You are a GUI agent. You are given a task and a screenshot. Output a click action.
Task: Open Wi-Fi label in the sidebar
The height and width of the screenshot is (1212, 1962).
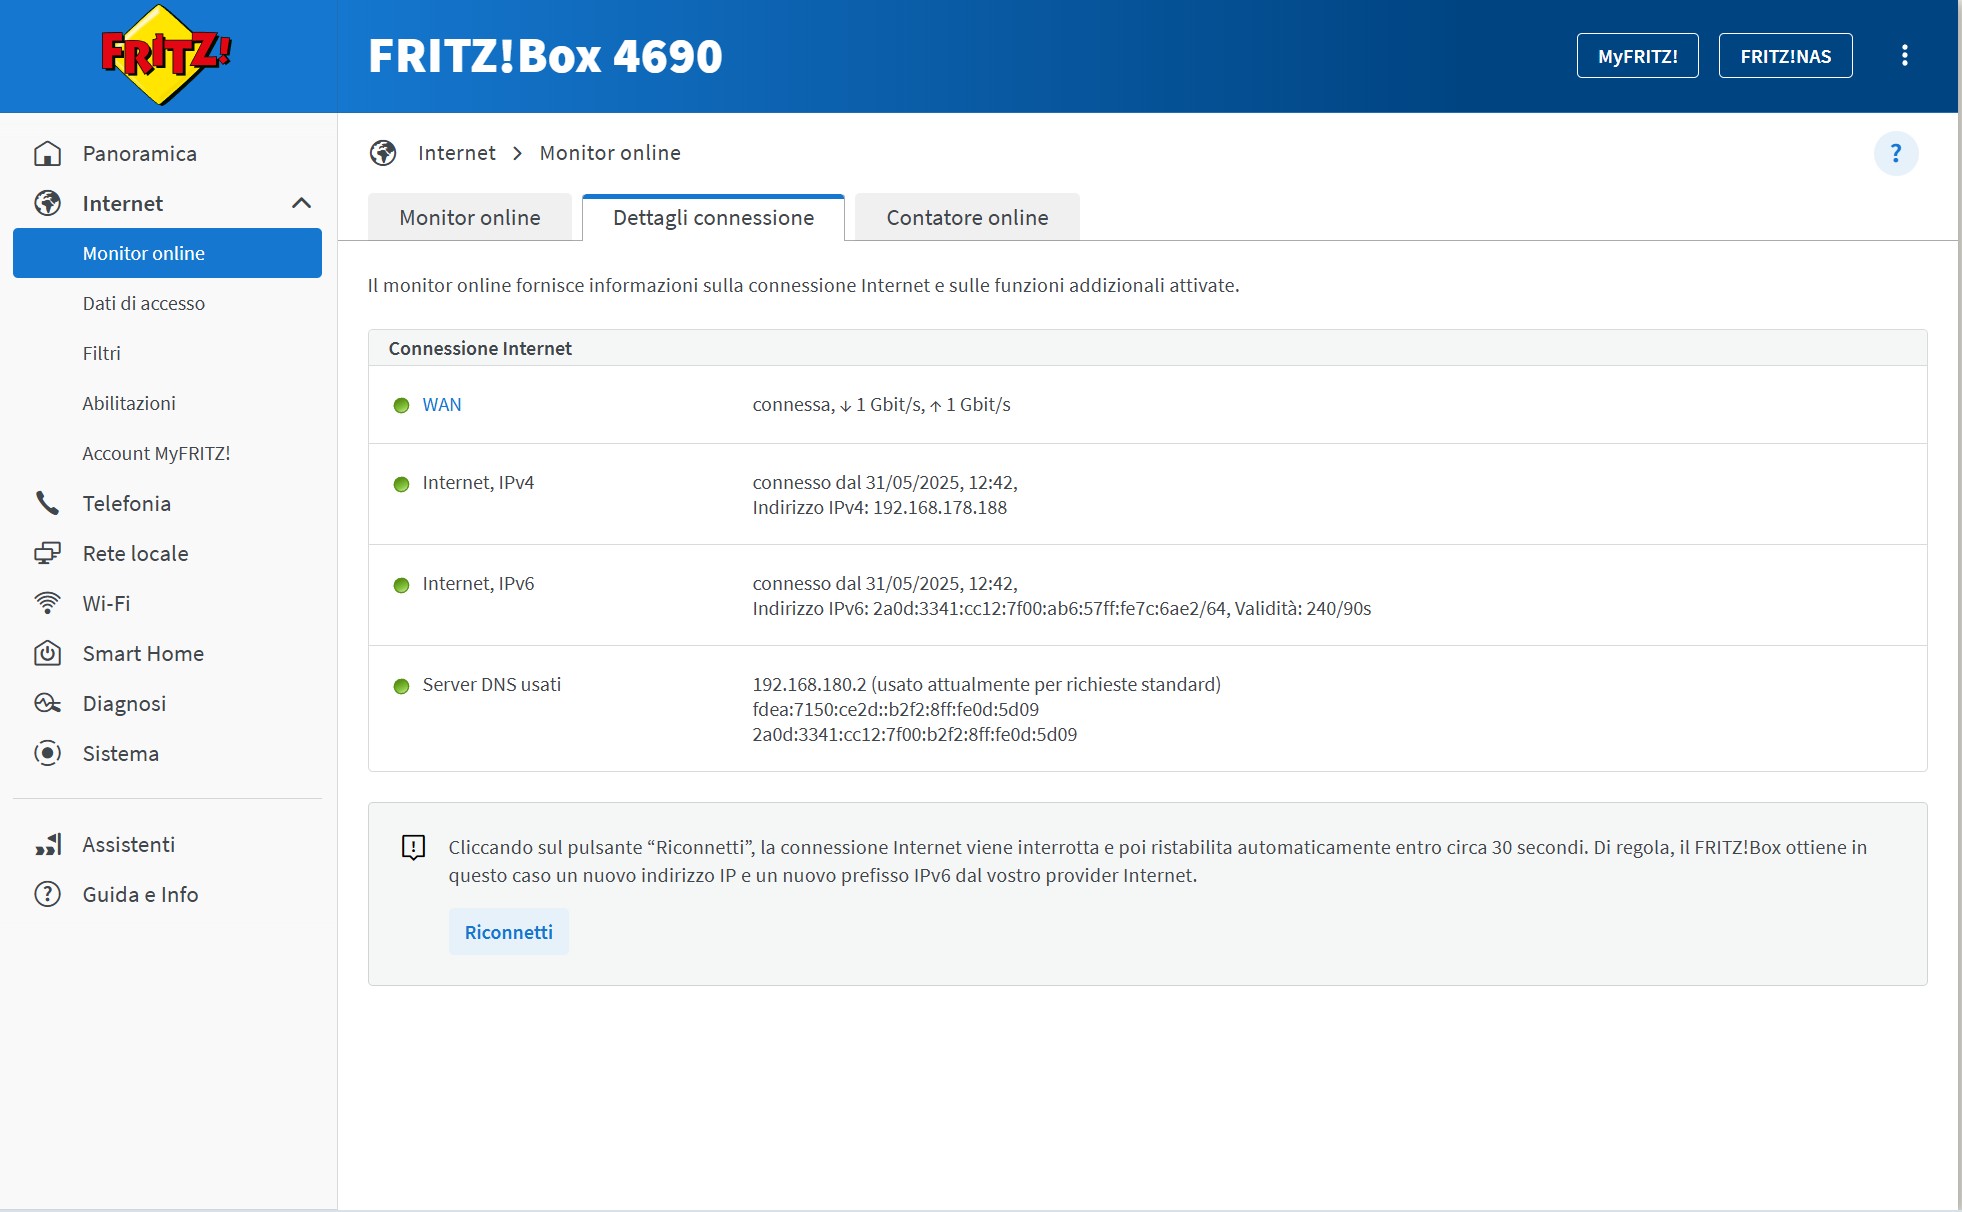[x=106, y=603]
